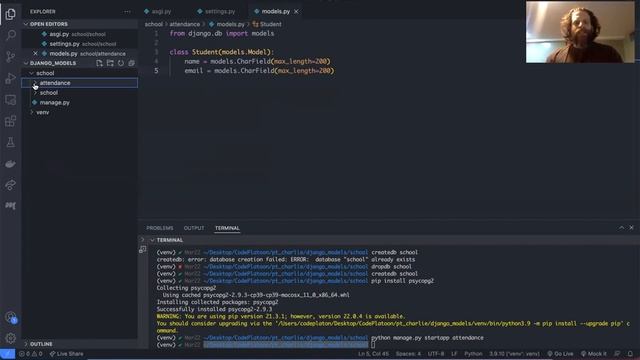Refresh the DJANGO_MODELS explorer tree

(121, 63)
